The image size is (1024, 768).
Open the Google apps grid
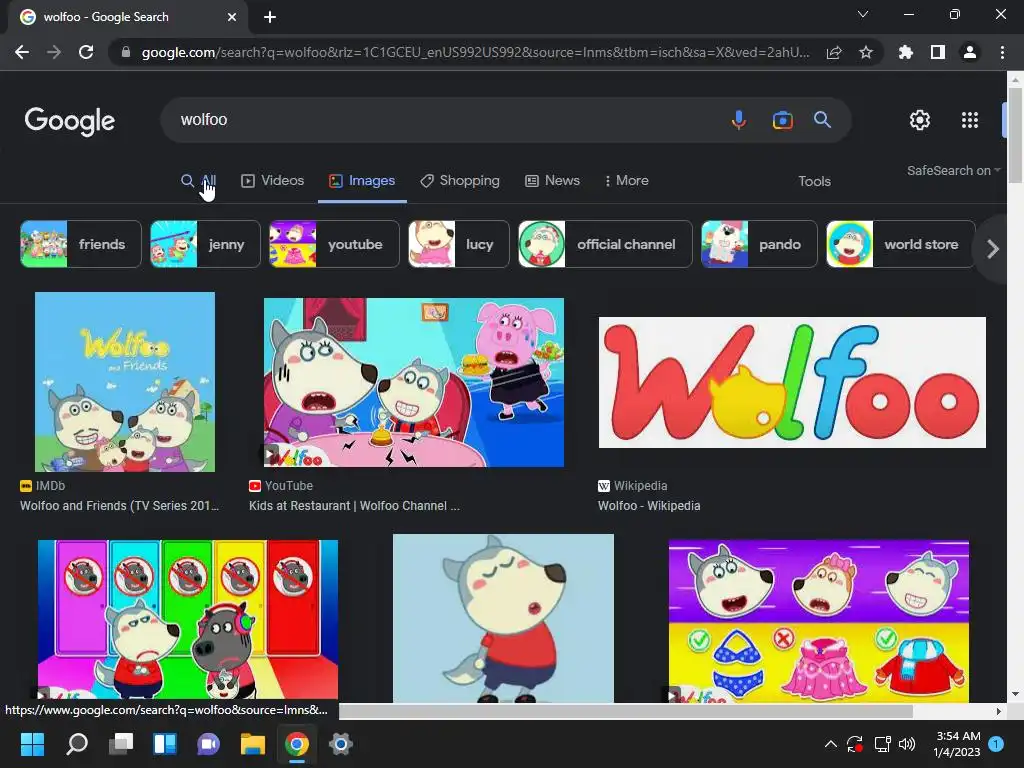point(970,120)
